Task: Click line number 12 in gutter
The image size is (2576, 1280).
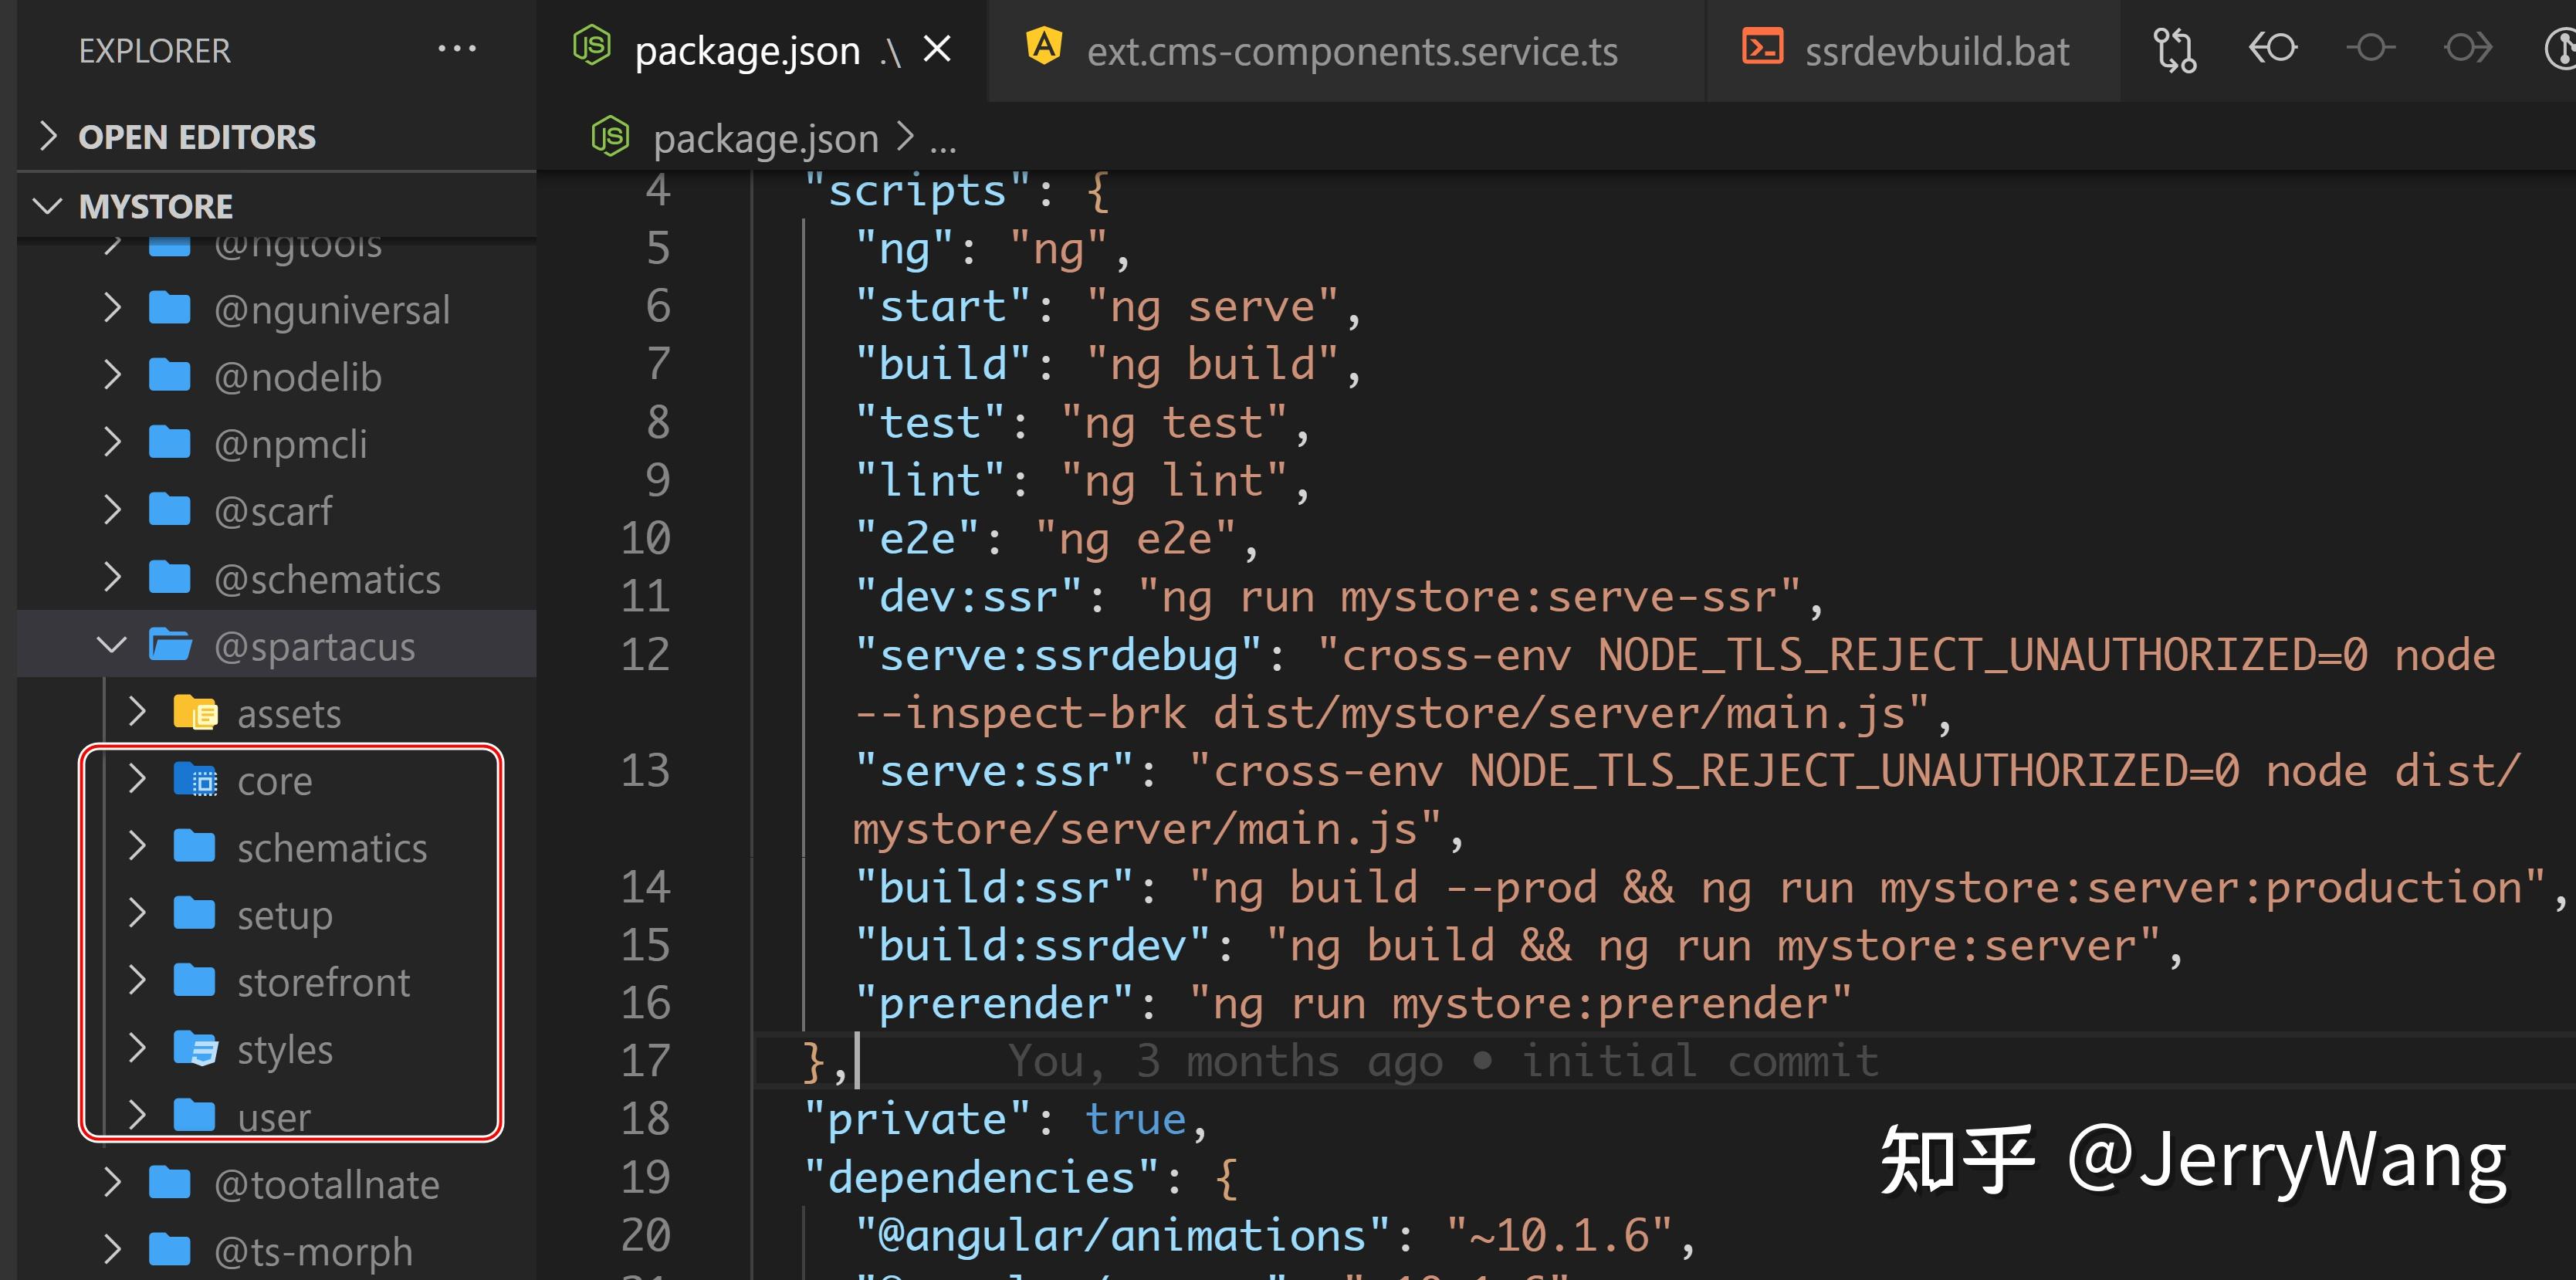Action: click(x=646, y=654)
